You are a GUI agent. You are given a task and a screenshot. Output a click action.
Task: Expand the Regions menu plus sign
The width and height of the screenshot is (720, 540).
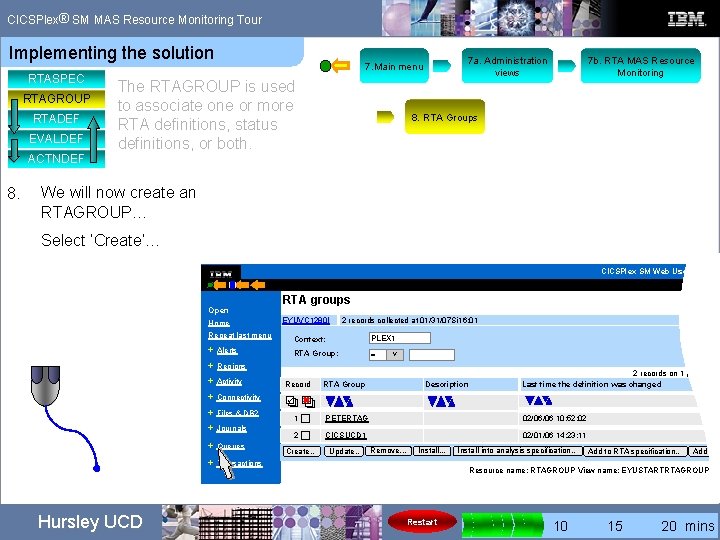[210, 366]
